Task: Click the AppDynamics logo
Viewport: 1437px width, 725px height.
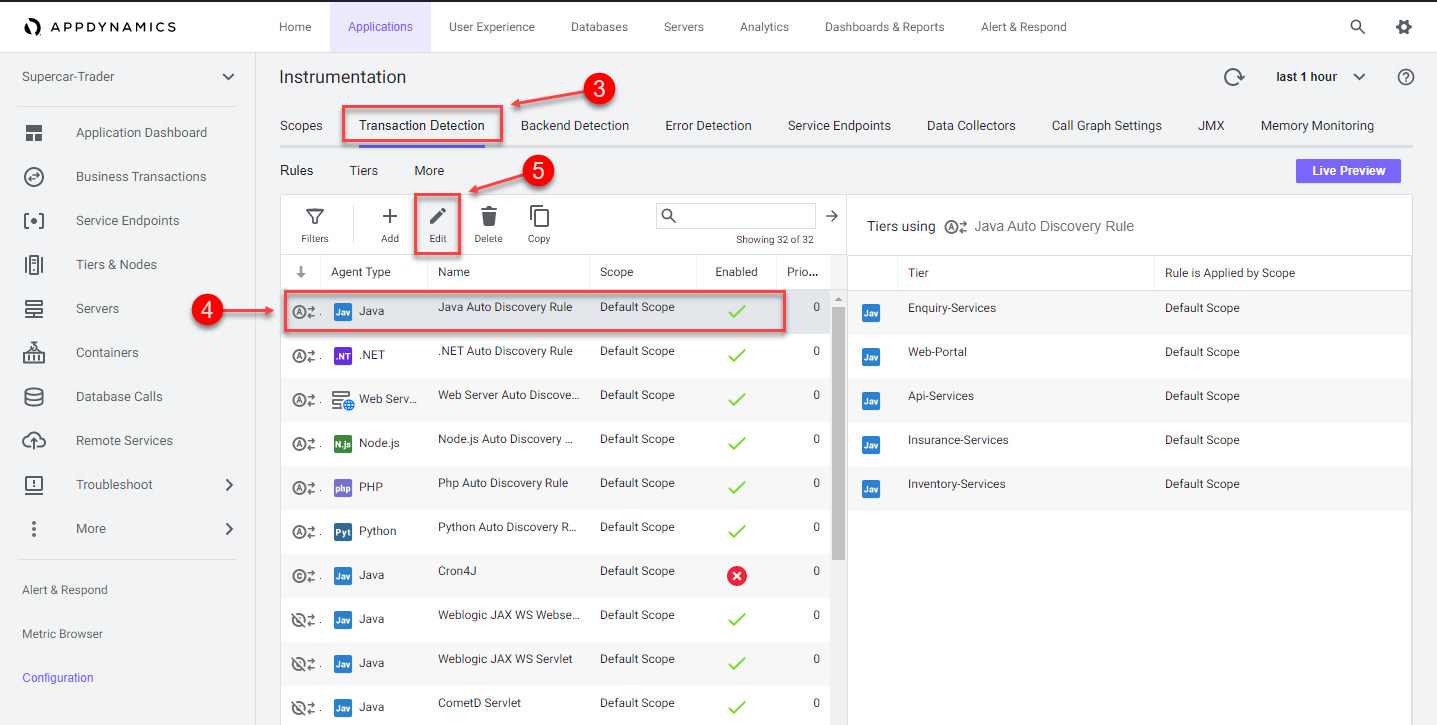Action: [x=100, y=27]
